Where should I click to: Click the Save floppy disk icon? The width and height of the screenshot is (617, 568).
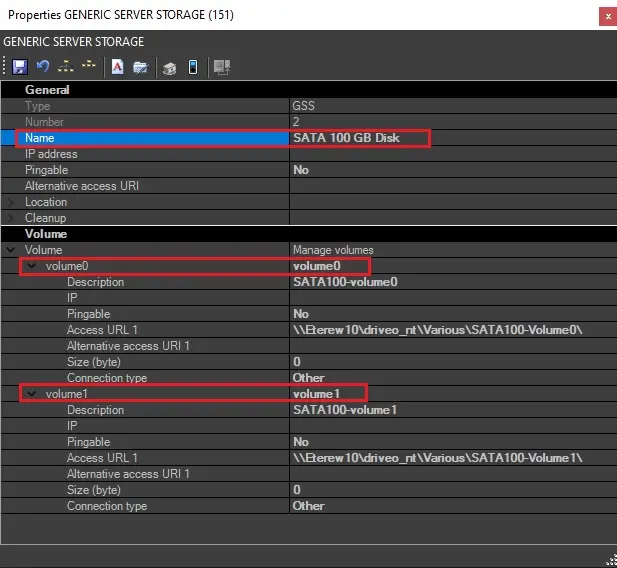[19, 67]
